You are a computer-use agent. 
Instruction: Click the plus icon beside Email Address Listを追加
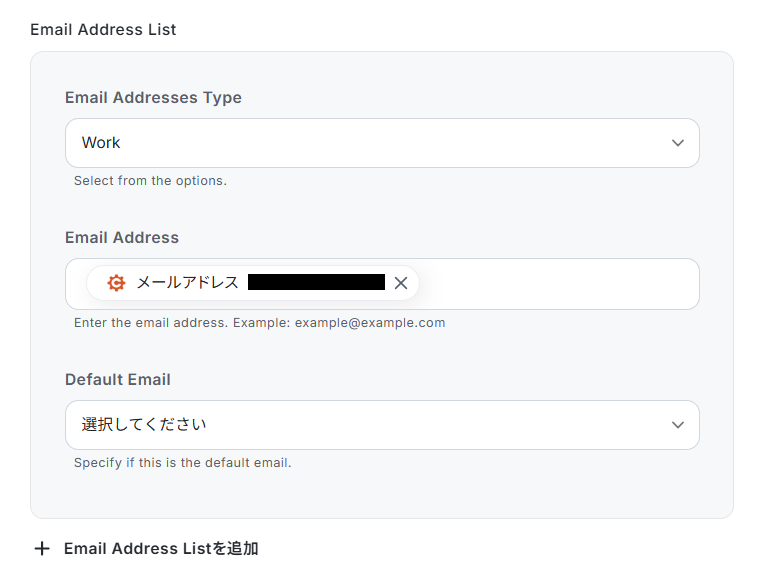[42, 549]
